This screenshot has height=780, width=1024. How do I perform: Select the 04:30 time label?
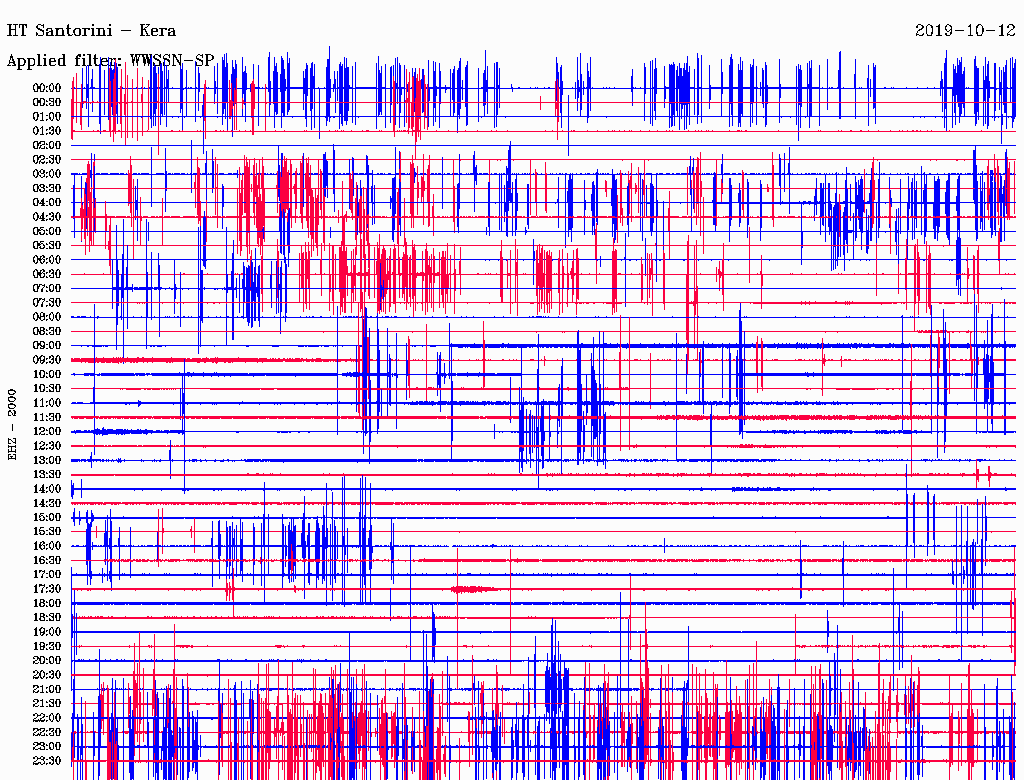[x=47, y=217]
